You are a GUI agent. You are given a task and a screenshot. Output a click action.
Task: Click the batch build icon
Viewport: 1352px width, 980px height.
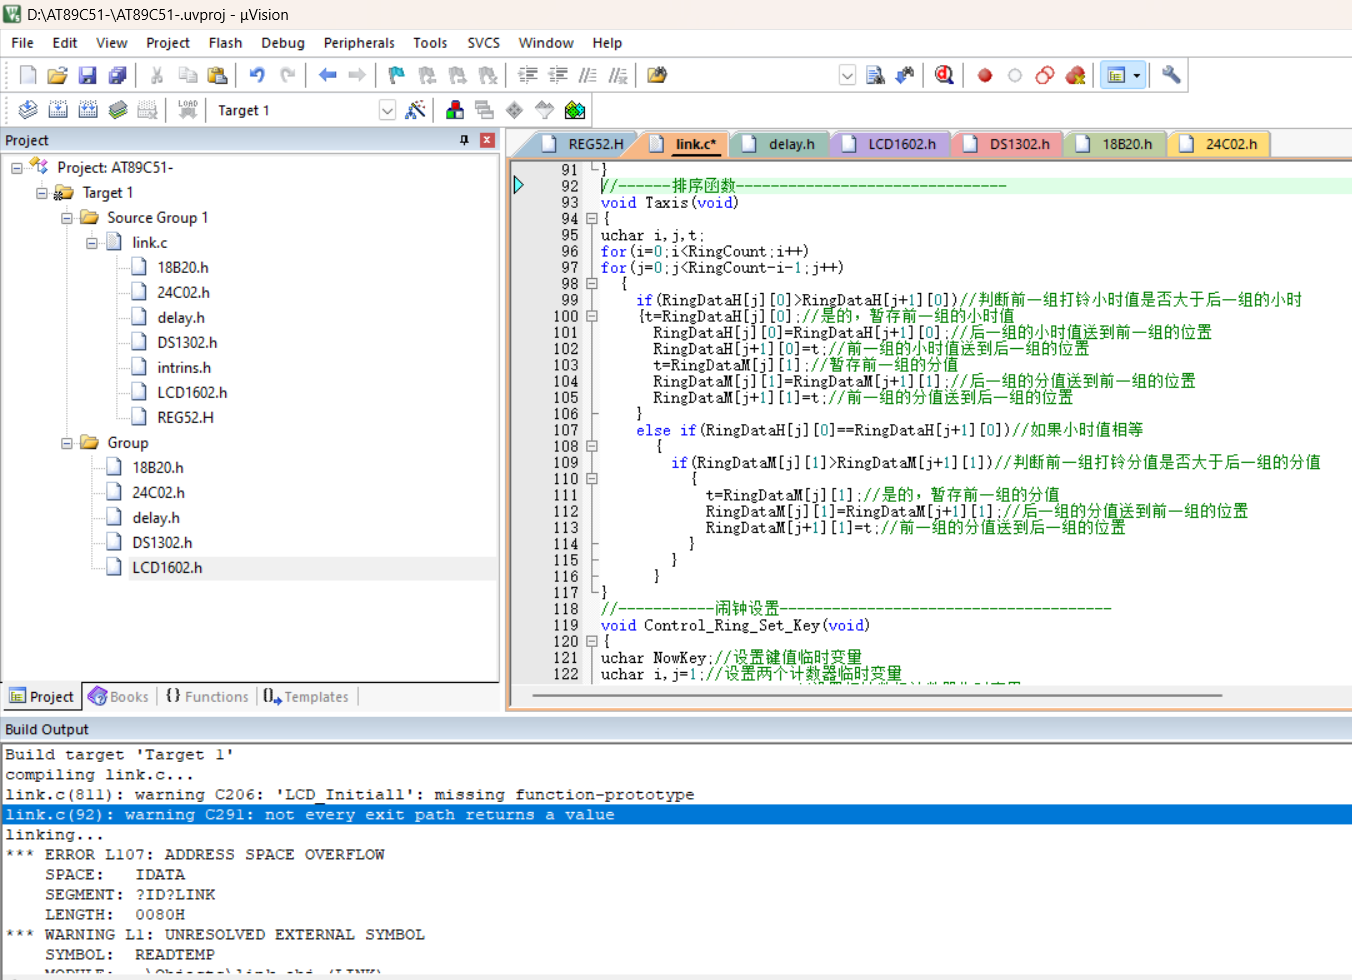(x=118, y=110)
